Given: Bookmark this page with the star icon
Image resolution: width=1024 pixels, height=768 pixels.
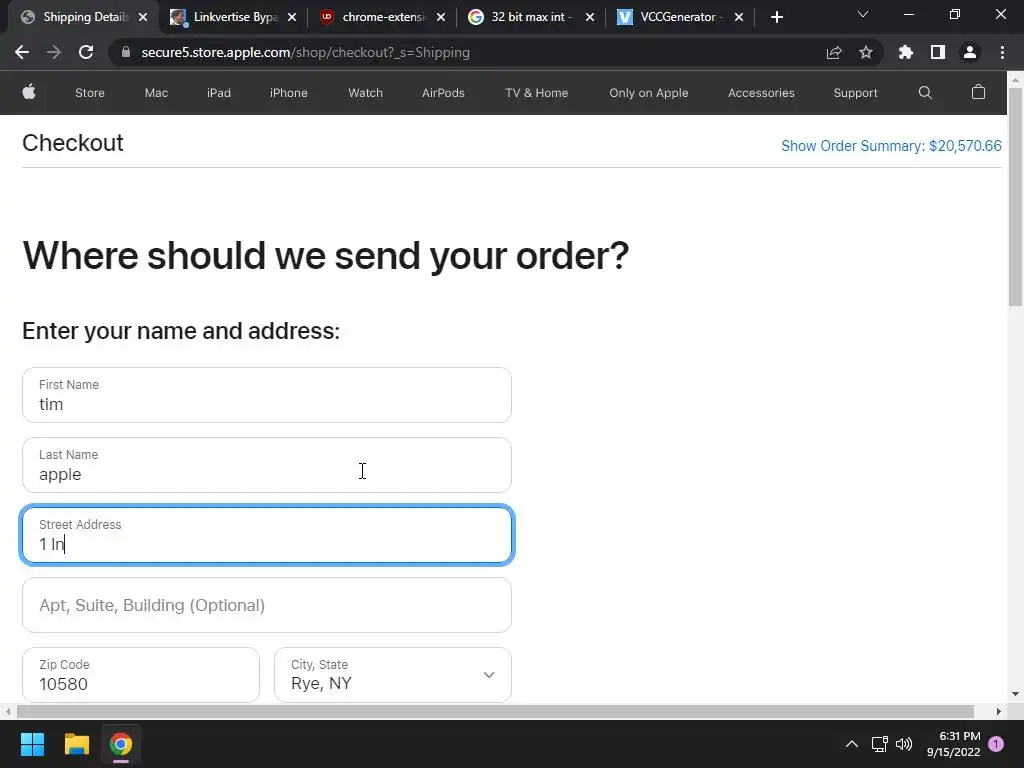Looking at the screenshot, I should point(866,52).
